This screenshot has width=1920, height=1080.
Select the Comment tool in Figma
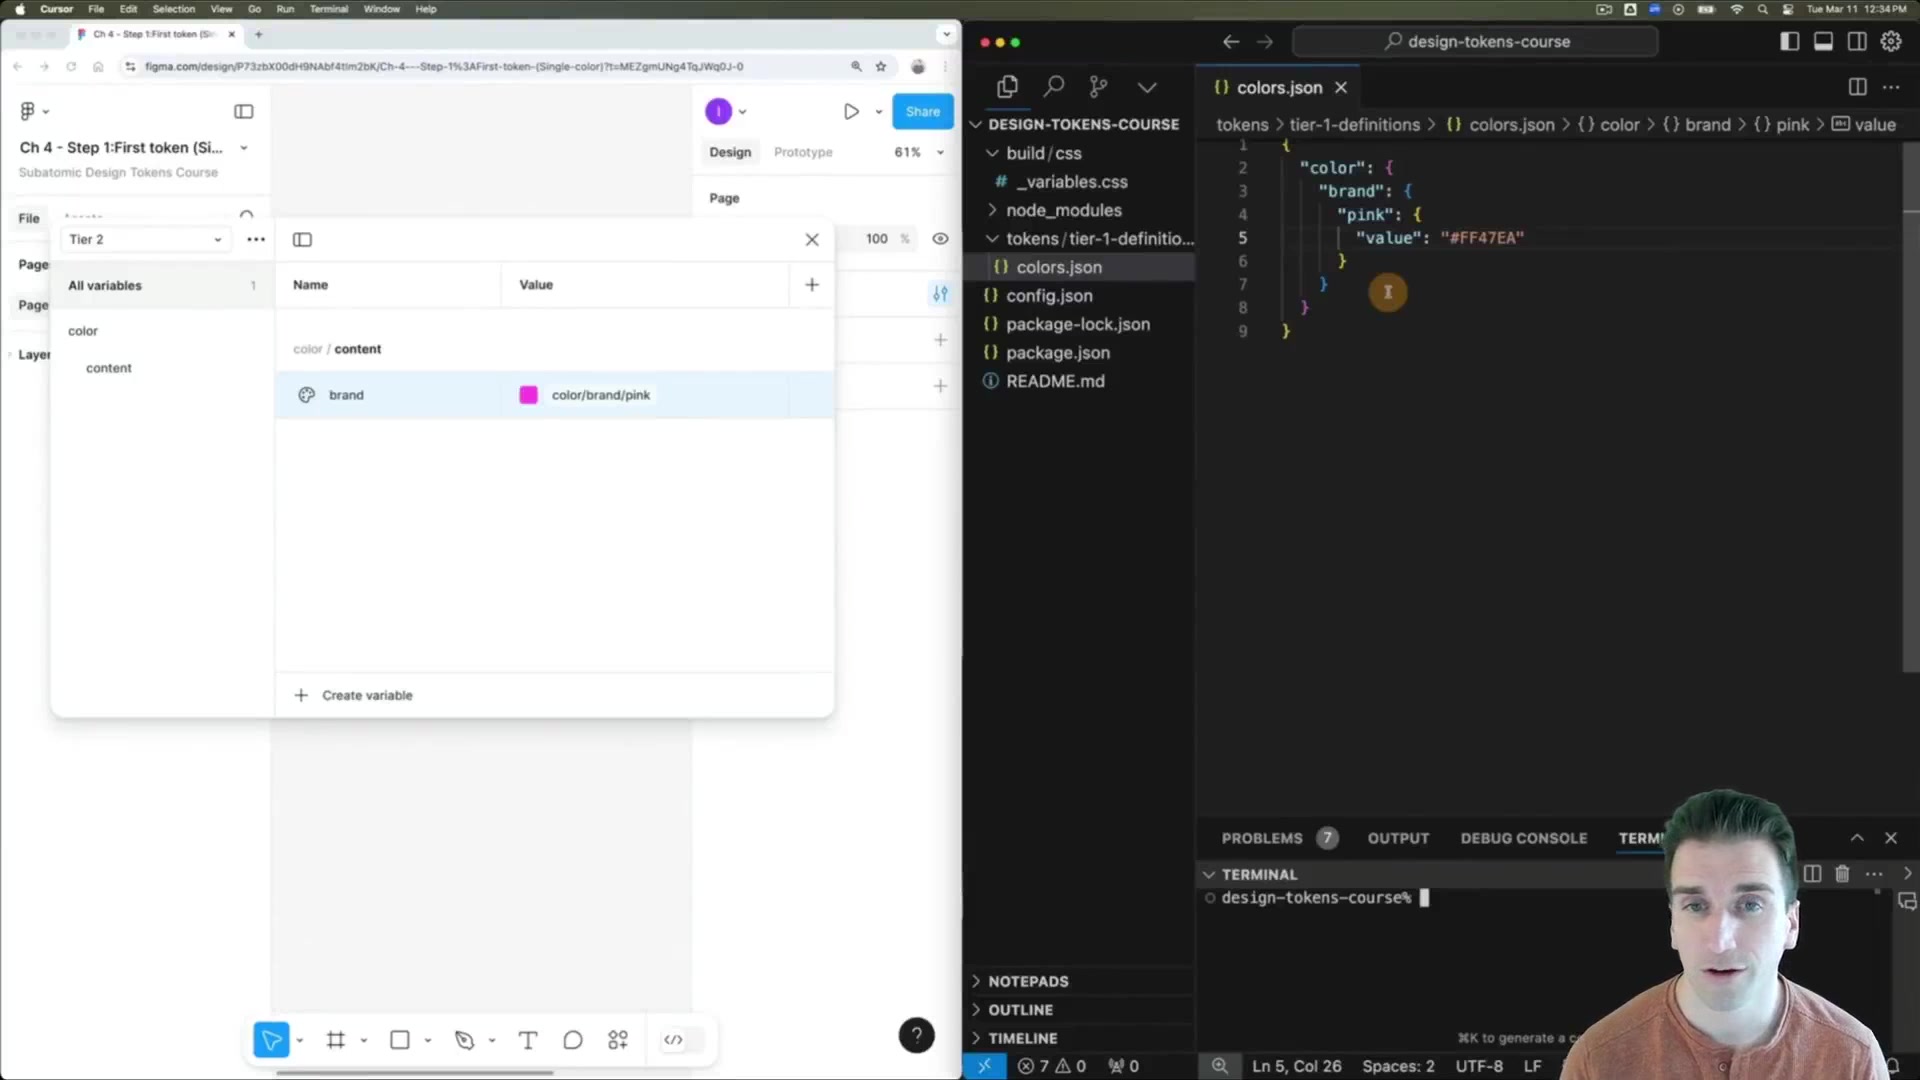(x=573, y=1040)
